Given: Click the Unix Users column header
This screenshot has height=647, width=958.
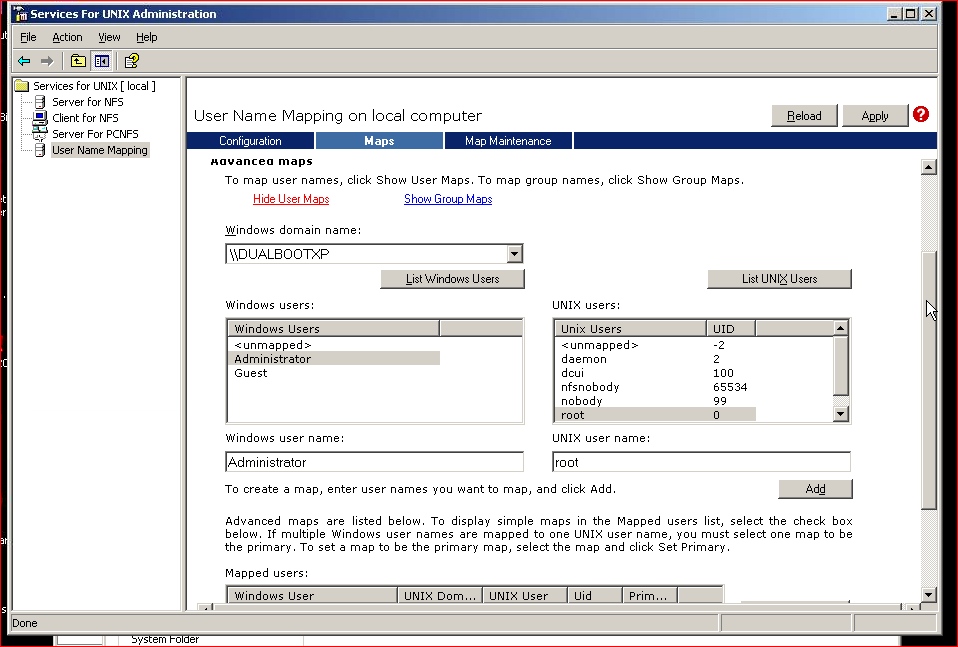Looking at the screenshot, I should click(x=631, y=329).
